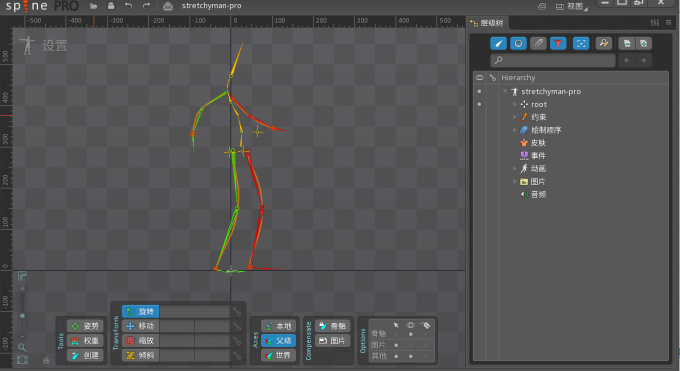Screen dimensions: 680x371
Task: Collapse the stretchyman-pro skeleton node
Action: click(505, 92)
